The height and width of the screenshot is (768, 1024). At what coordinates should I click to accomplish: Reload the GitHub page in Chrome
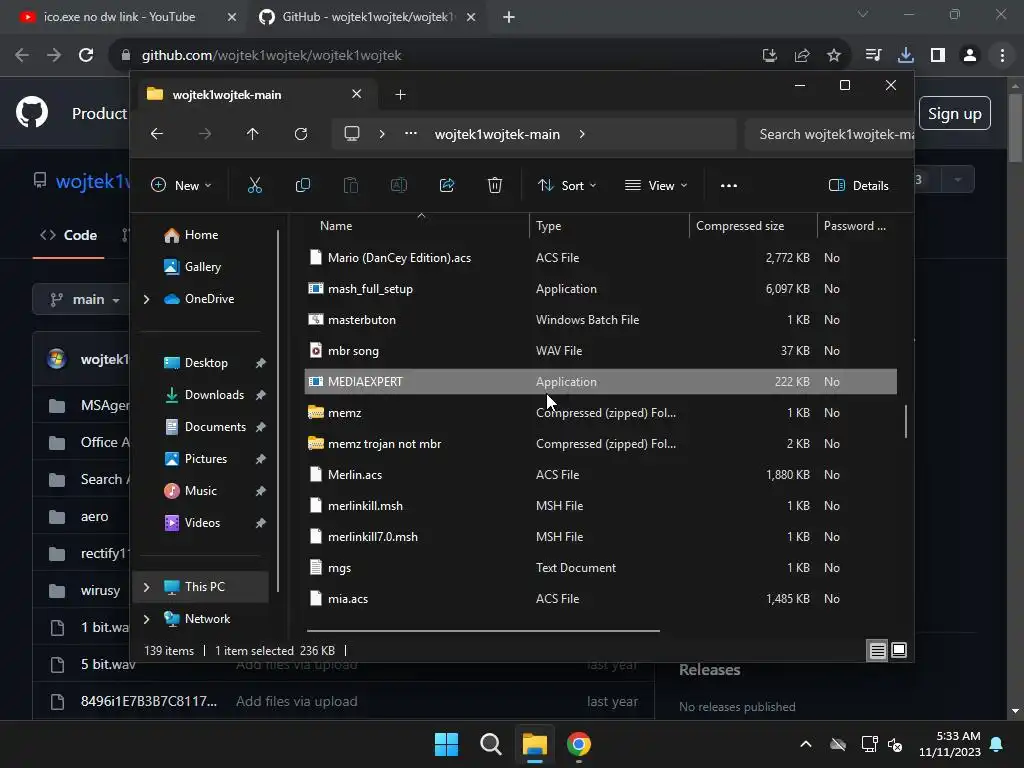click(86, 56)
